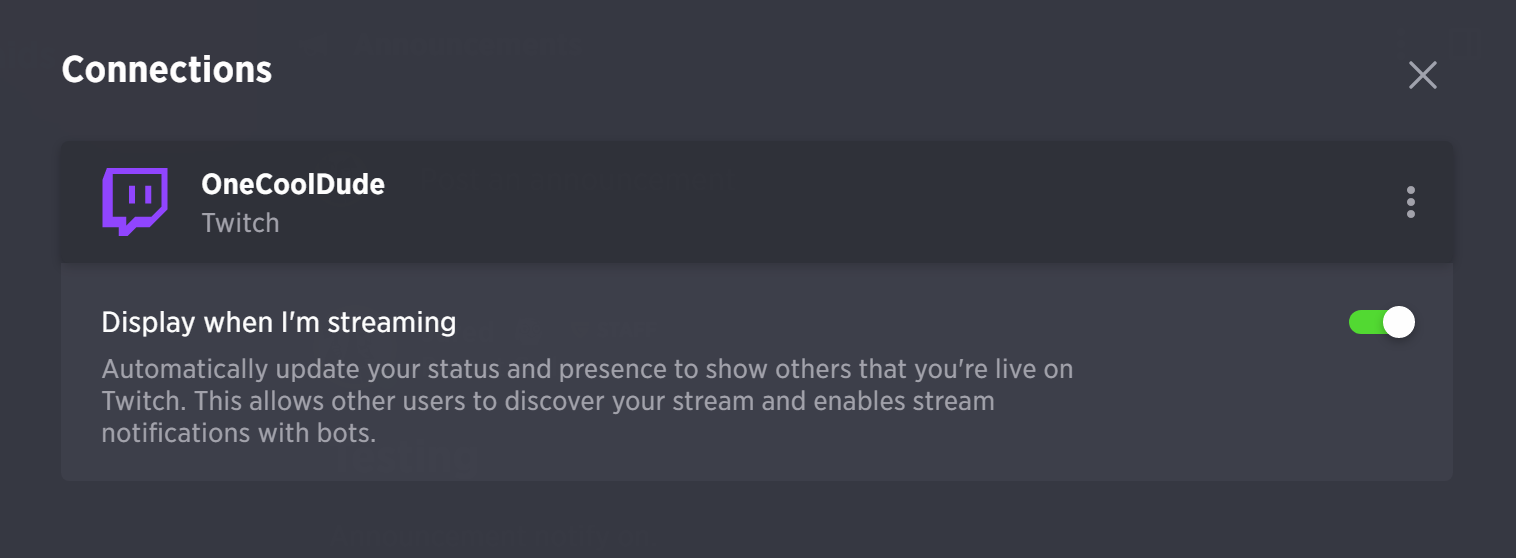1516x558 pixels.
Task: Select the OneCoolDude account name
Action: coord(293,184)
